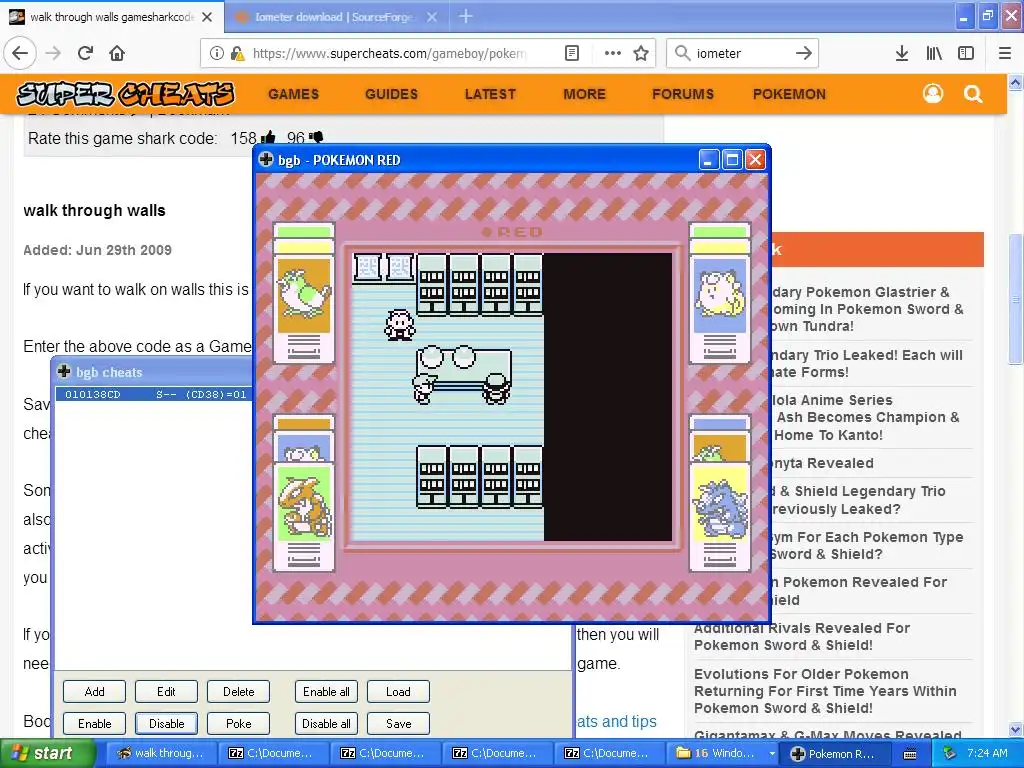Open the library icon
The height and width of the screenshot is (768, 1024).
point(934,54)
